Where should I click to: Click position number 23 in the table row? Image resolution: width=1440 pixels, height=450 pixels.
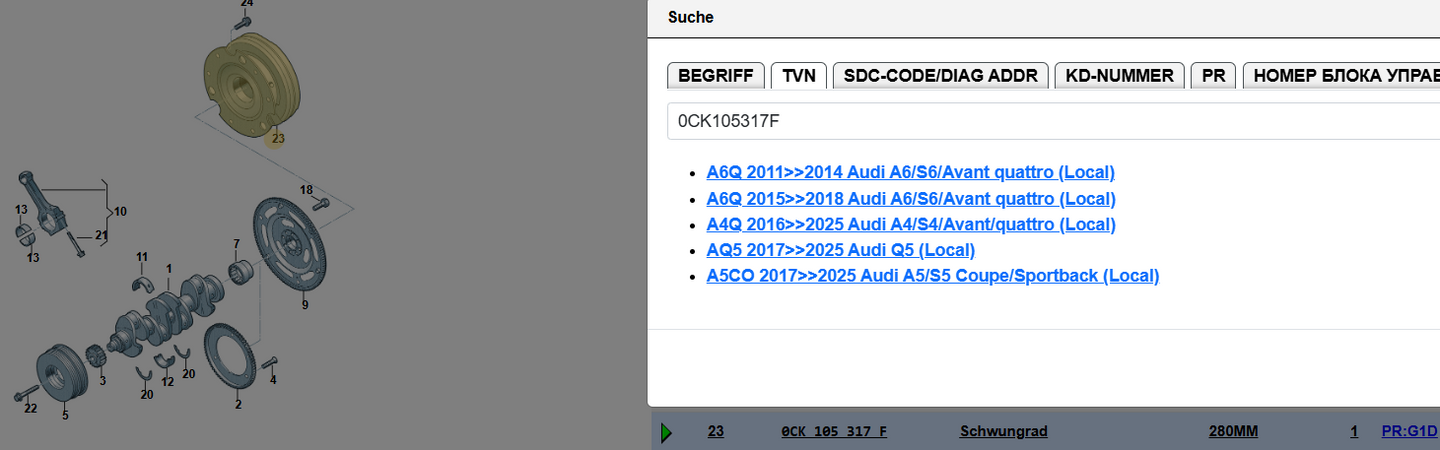716,432
